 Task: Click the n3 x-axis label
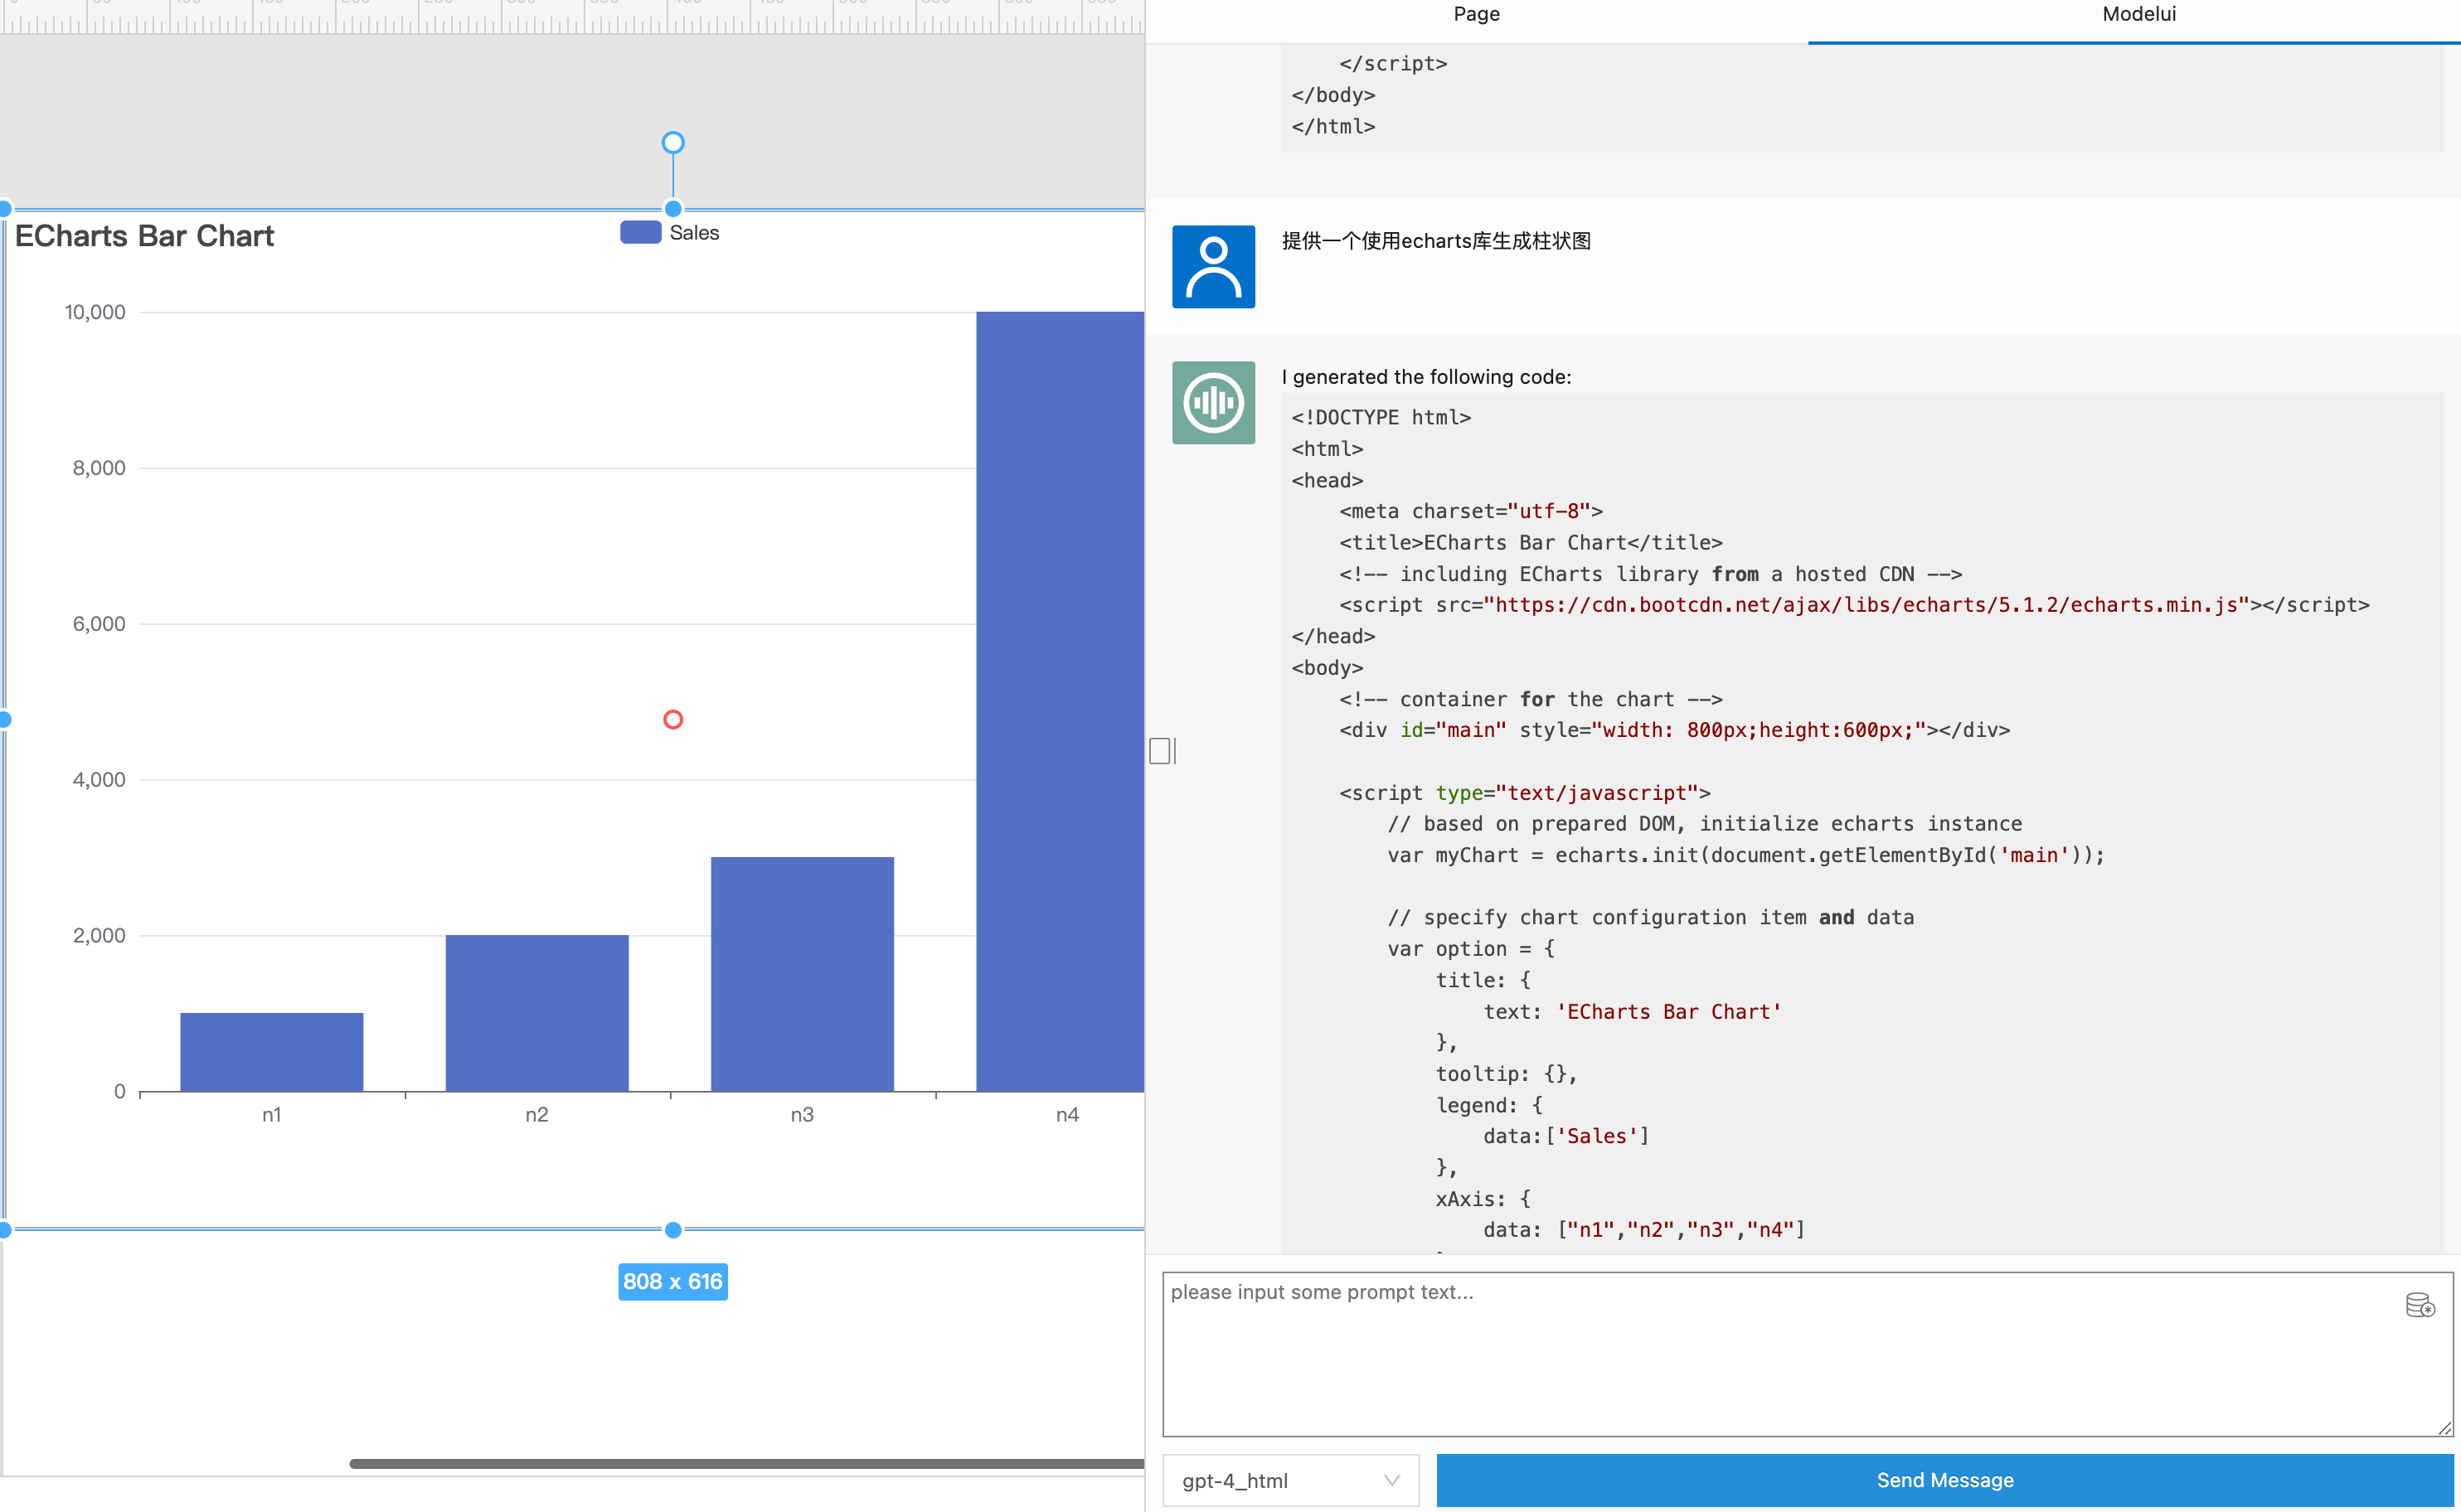click(802, 1115)
